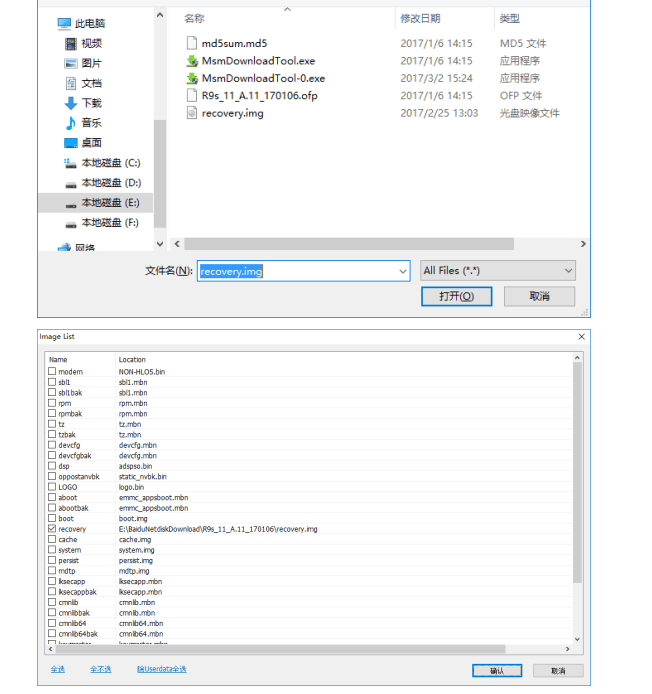Select 本地磁盘 (E:) in navigation tree

(x=110, y=203)
